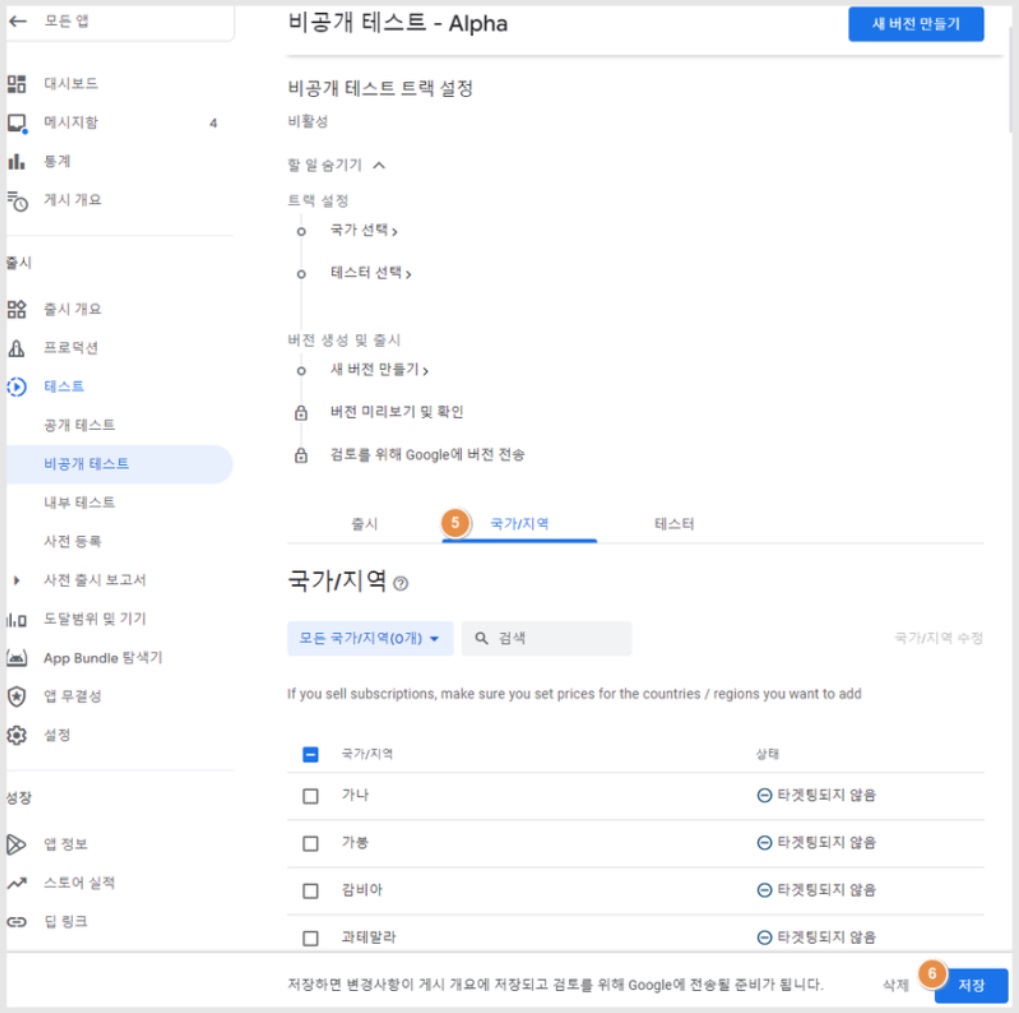Image resolution: width=1019 pixels, height=1013 pixels.
Task: Click the 상태 column header
Action: tap(767, 754)
